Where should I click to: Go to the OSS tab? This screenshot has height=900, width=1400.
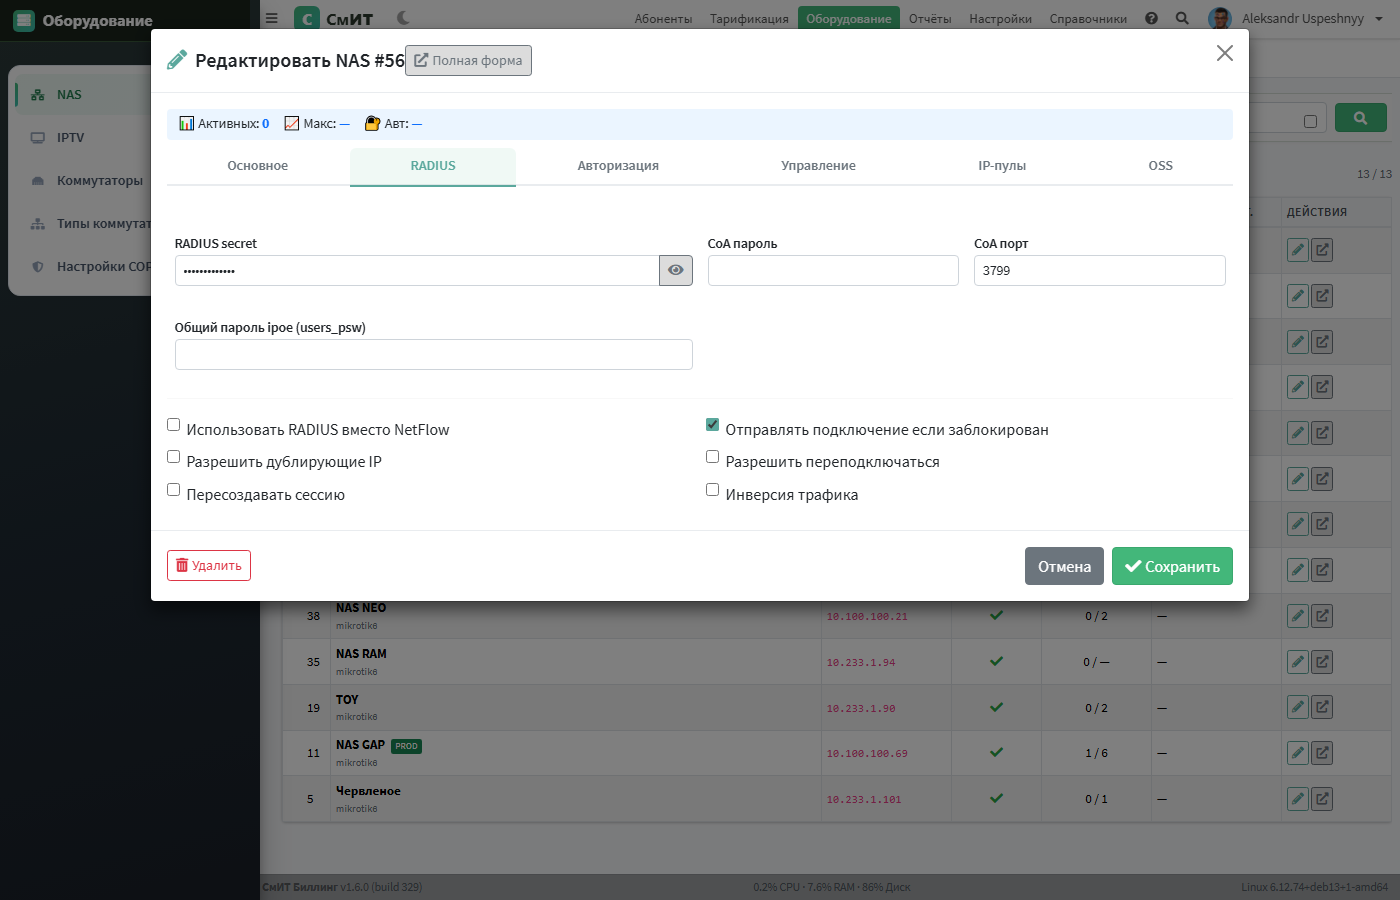tap(1160, 166)
